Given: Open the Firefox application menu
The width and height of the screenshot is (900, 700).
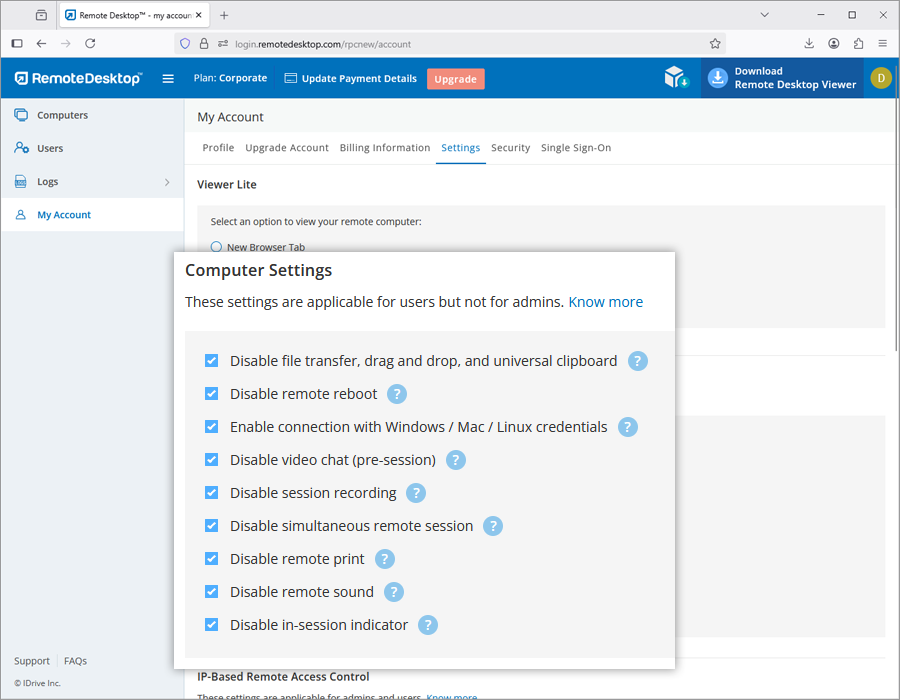Looking at the screenshot, I should (x=882, y=44).
